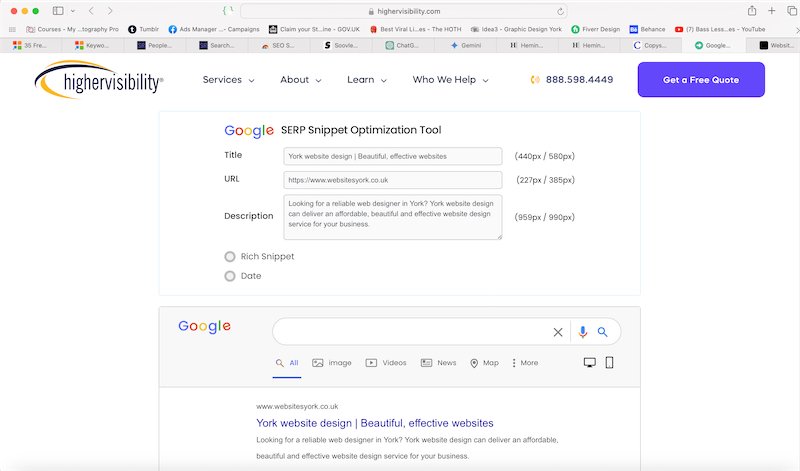
Task: Open a new tab with plus icon
Action: click(772, 10)
